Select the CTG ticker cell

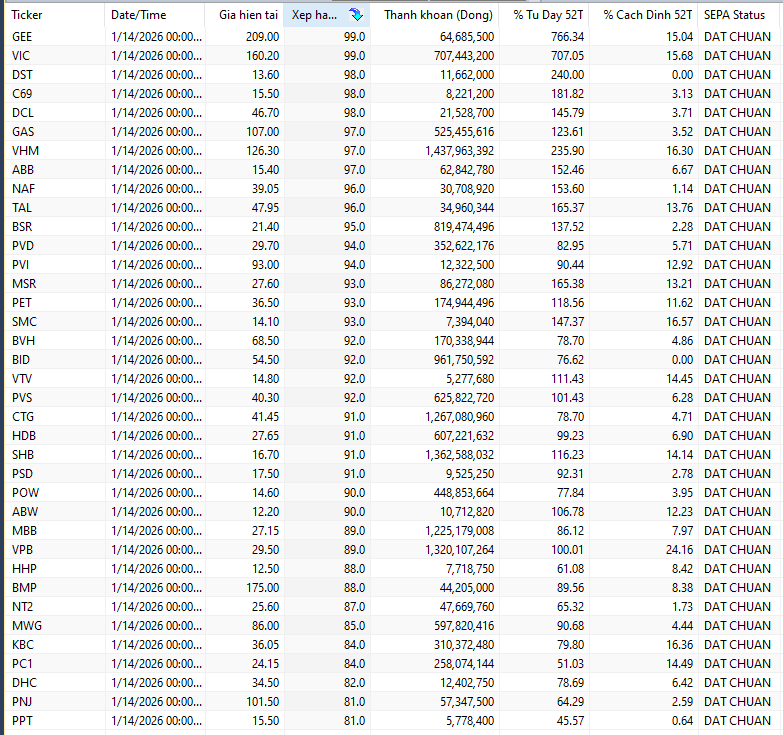pyautogui.click(x=23, y=416)
